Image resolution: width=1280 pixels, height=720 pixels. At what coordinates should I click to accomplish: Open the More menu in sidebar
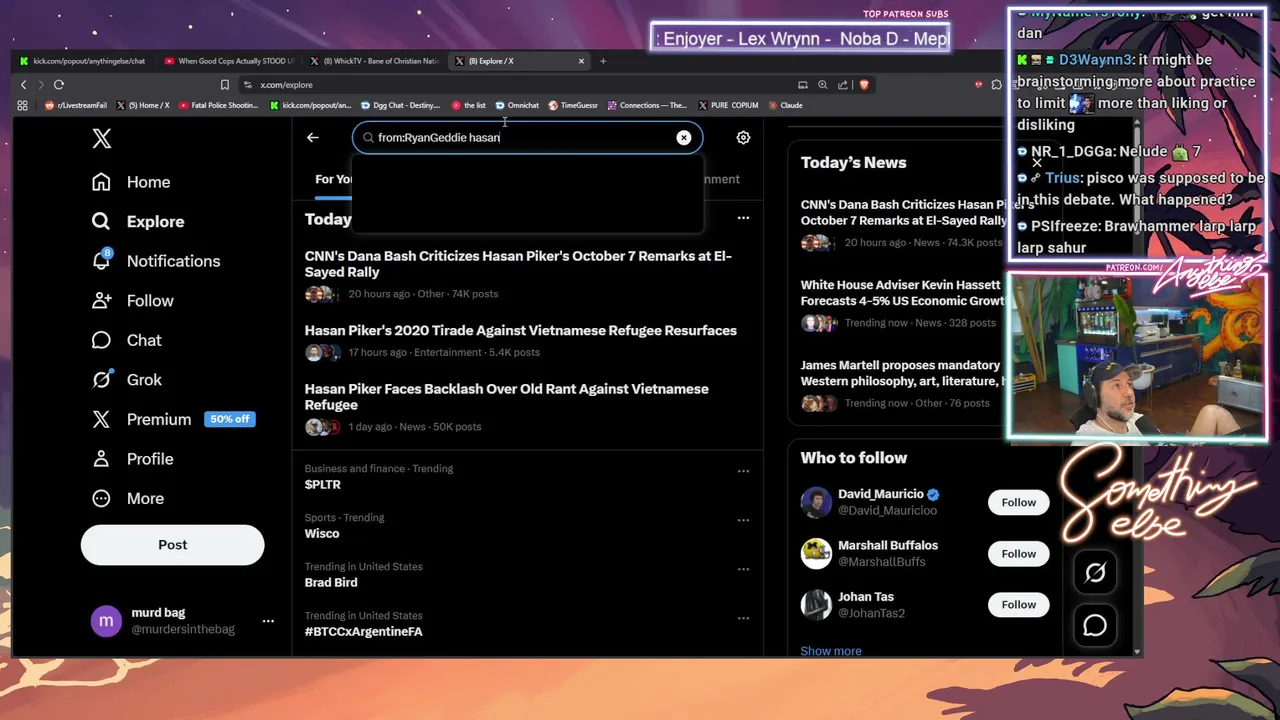pos(127,498)
